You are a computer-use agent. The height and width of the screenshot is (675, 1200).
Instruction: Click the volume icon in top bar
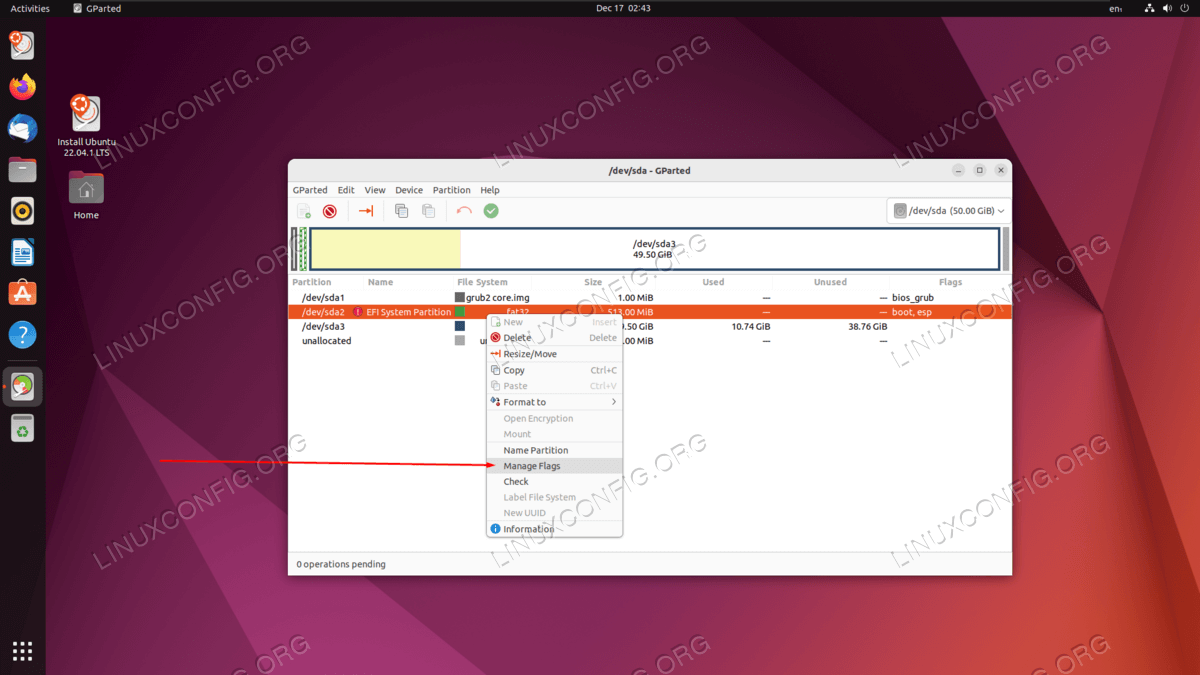click(1168, 8)
